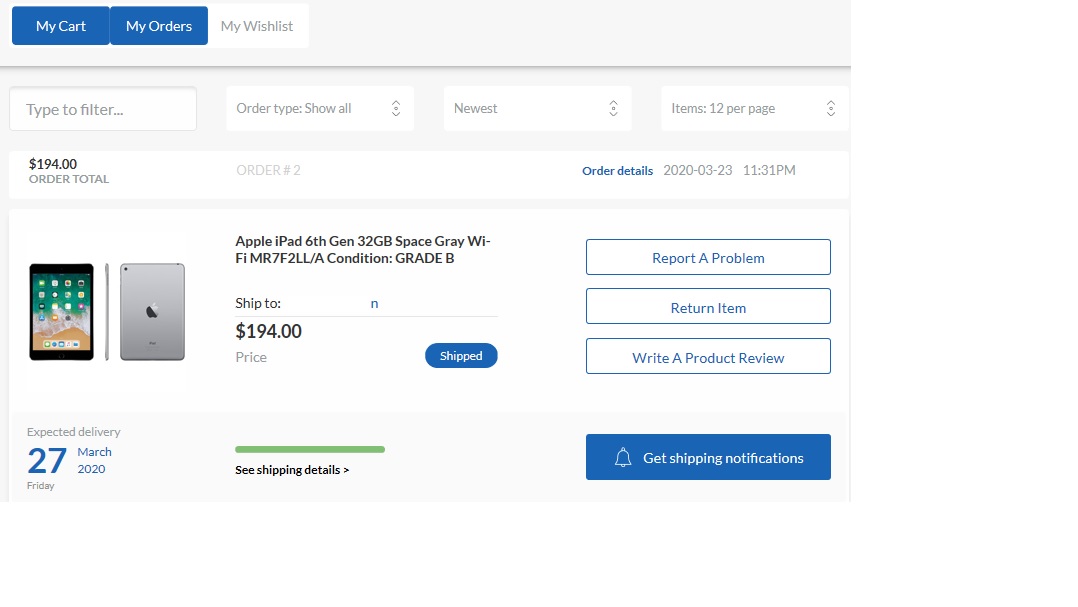Click the iPad front view thumbnail

coord(61,312)
